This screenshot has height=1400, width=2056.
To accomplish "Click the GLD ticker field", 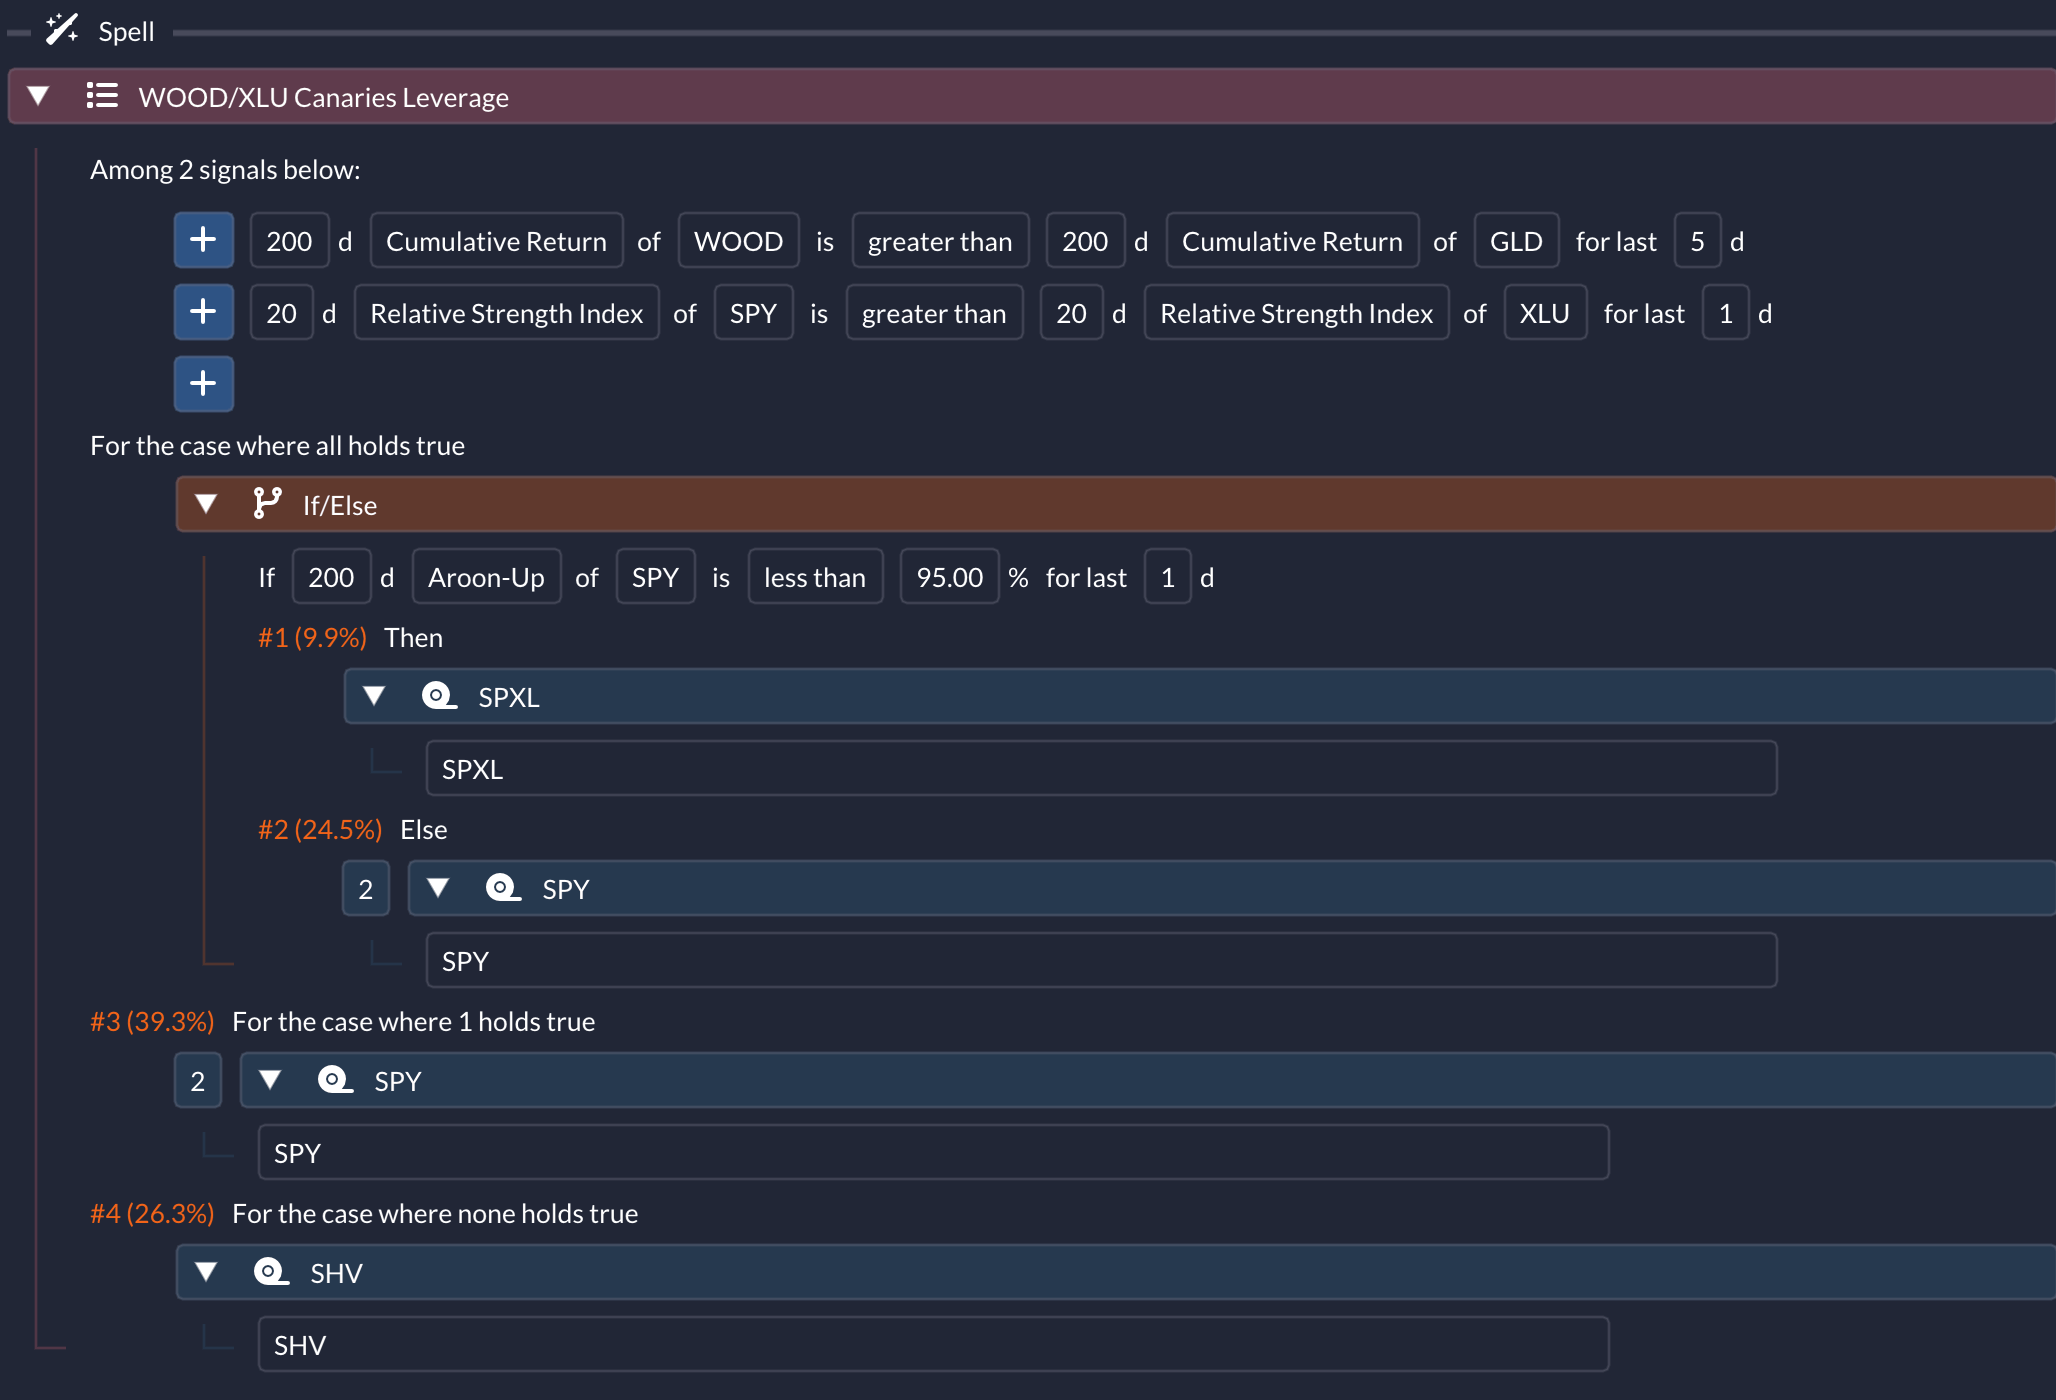I will (x=1515, y=241).
